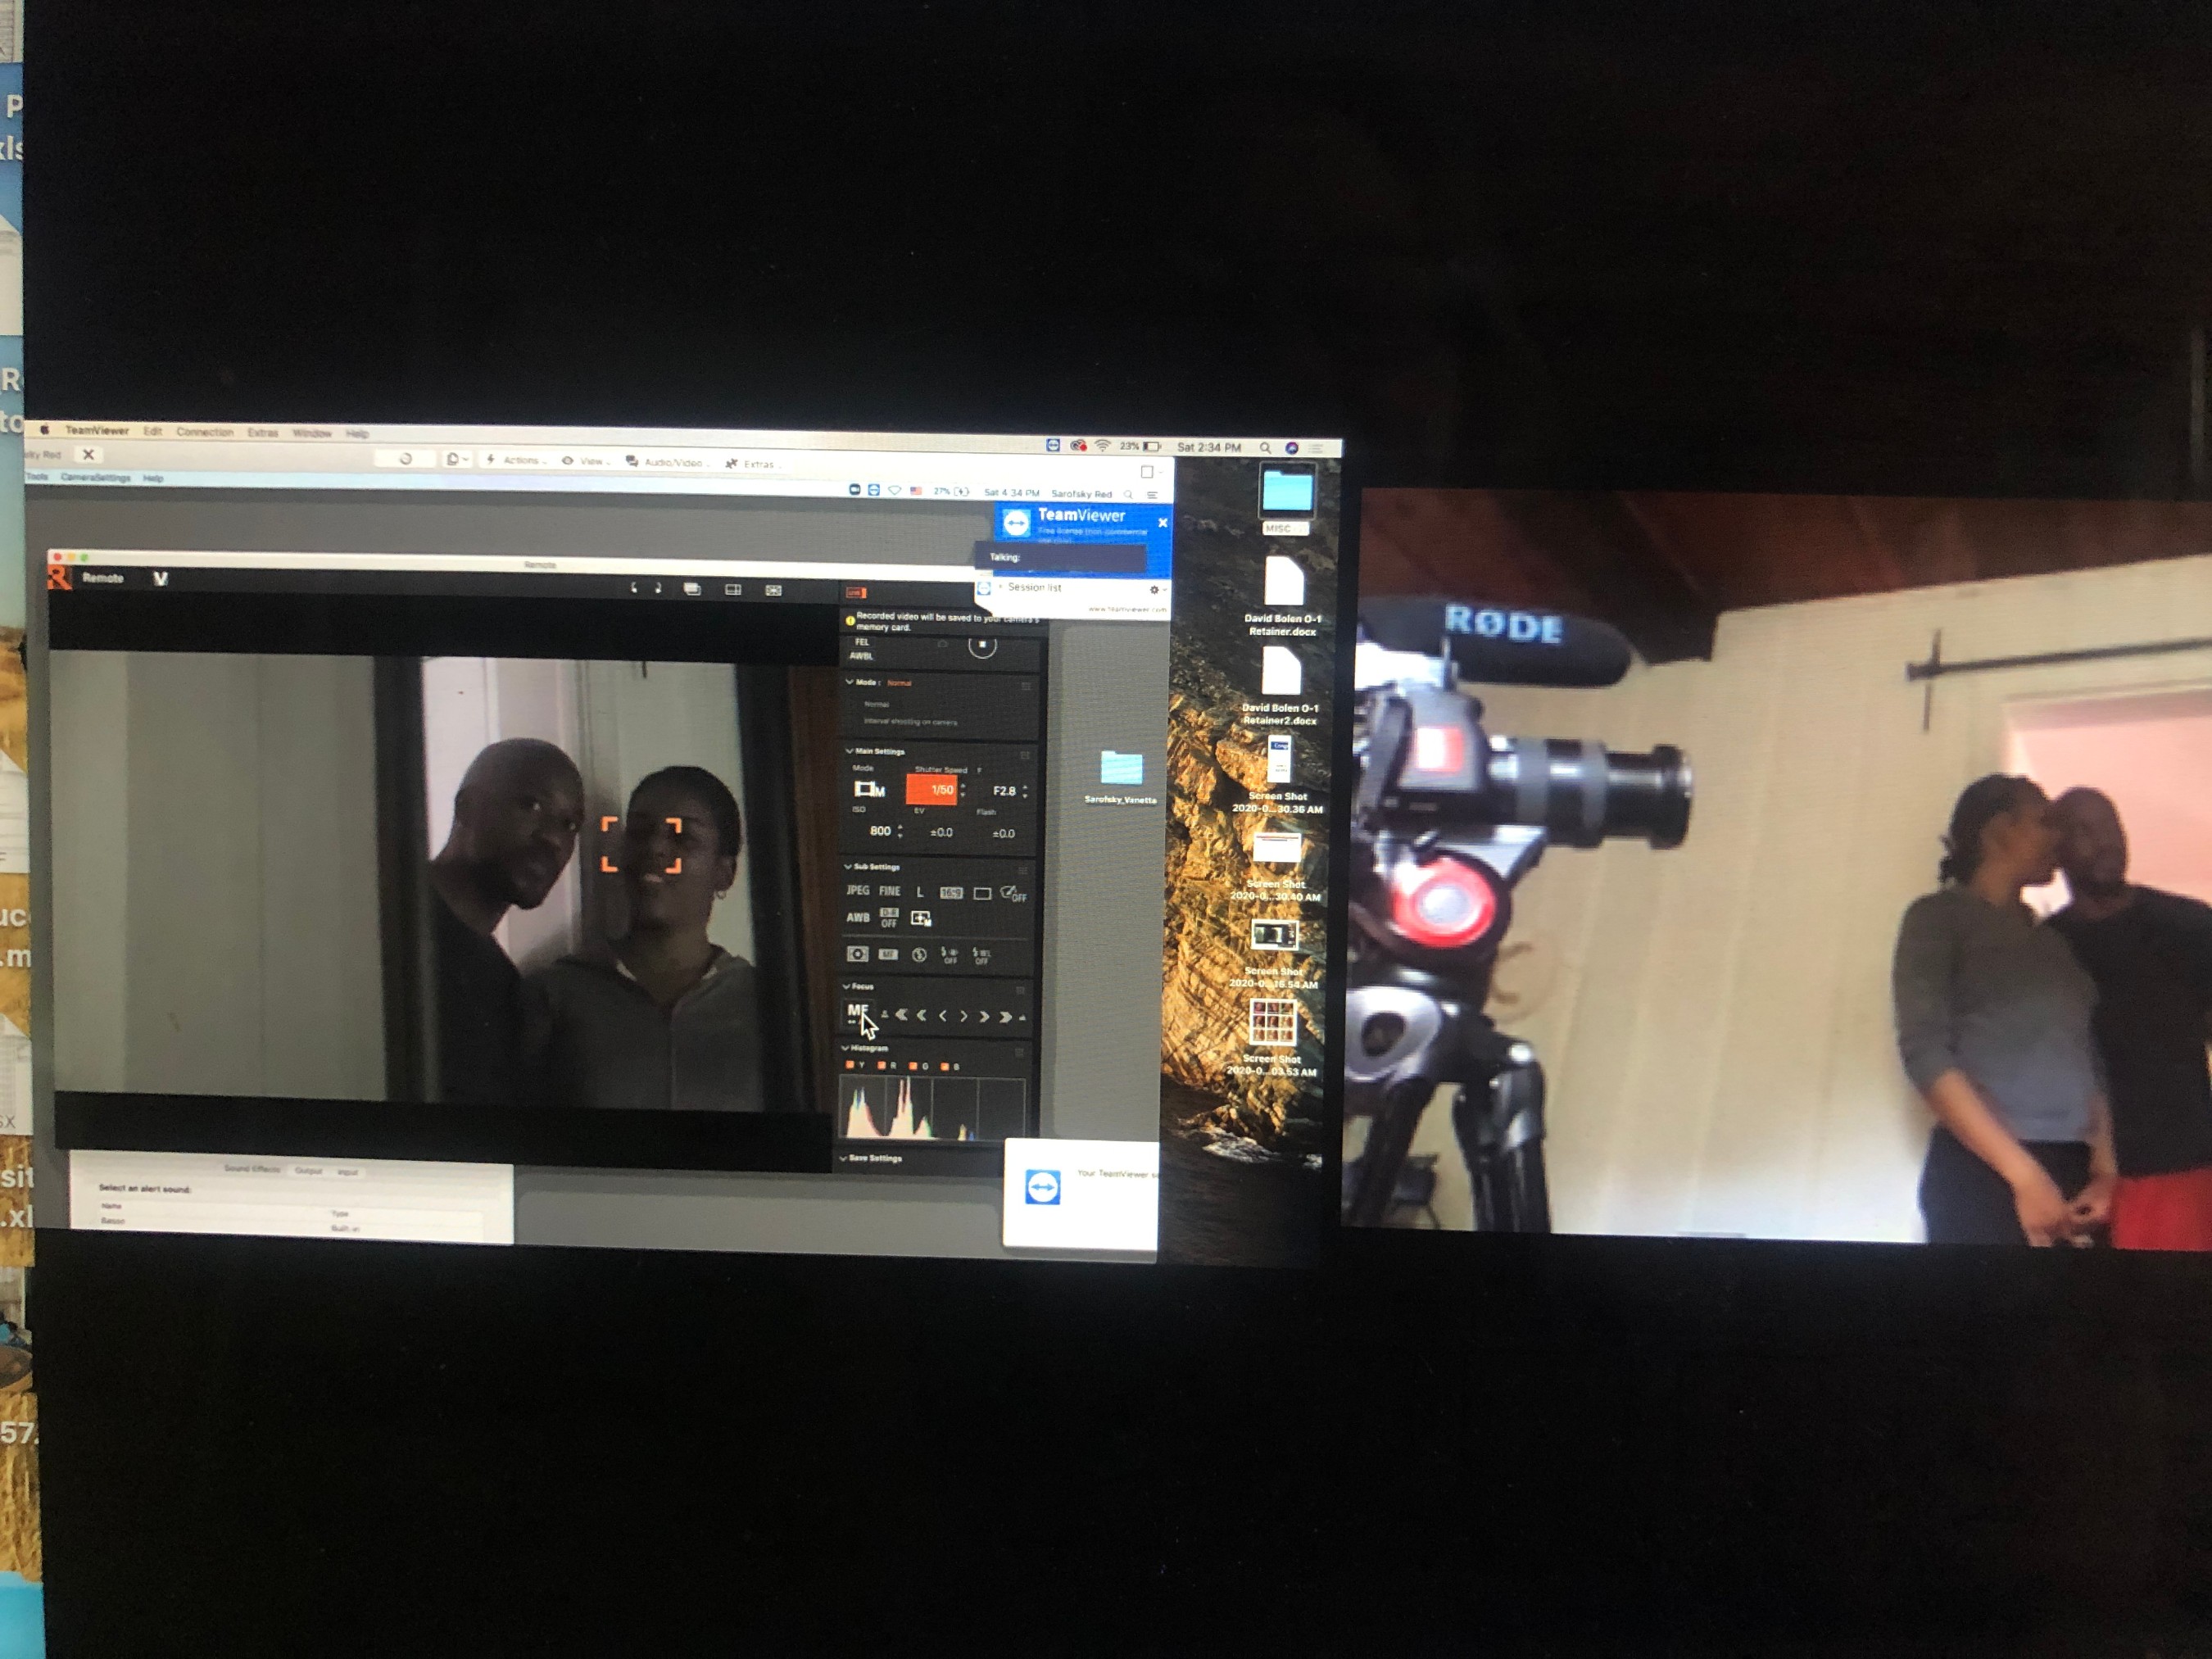Click the metering mode icon in Sub Settings
Viewport: 2212px width, 1659px height.
[857, 954]
